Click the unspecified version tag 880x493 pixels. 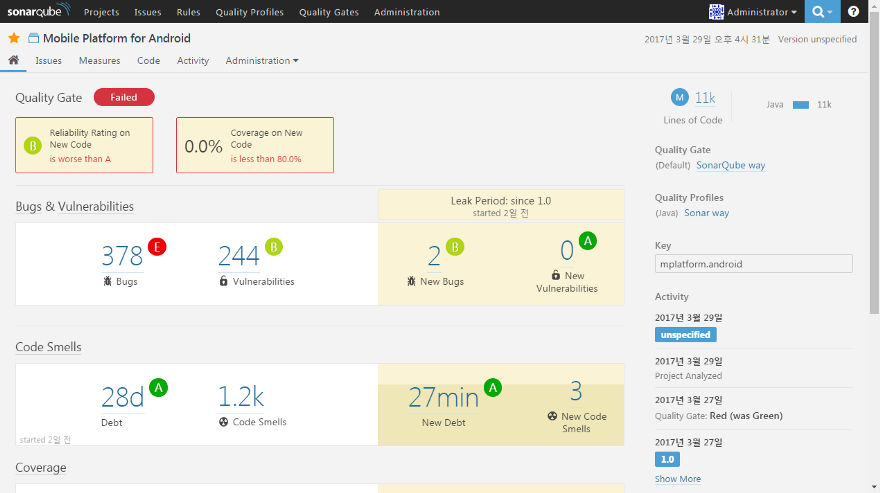point(685,335)
